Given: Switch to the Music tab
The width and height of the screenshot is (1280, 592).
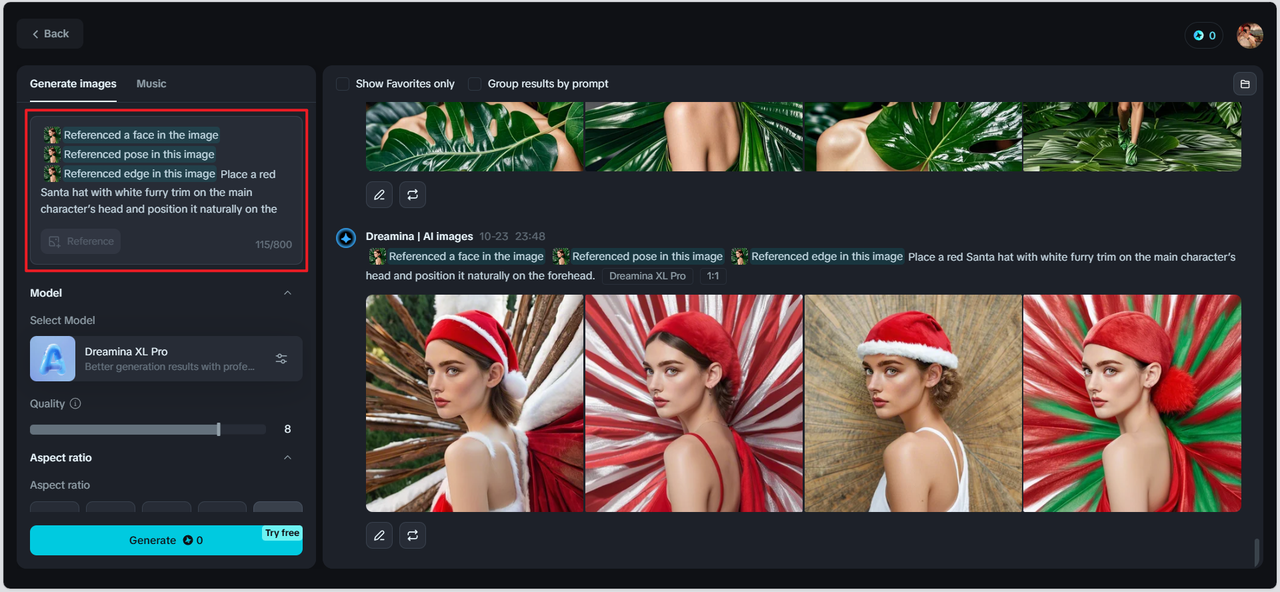Looking at the screenshot, I should coord(151,84).
